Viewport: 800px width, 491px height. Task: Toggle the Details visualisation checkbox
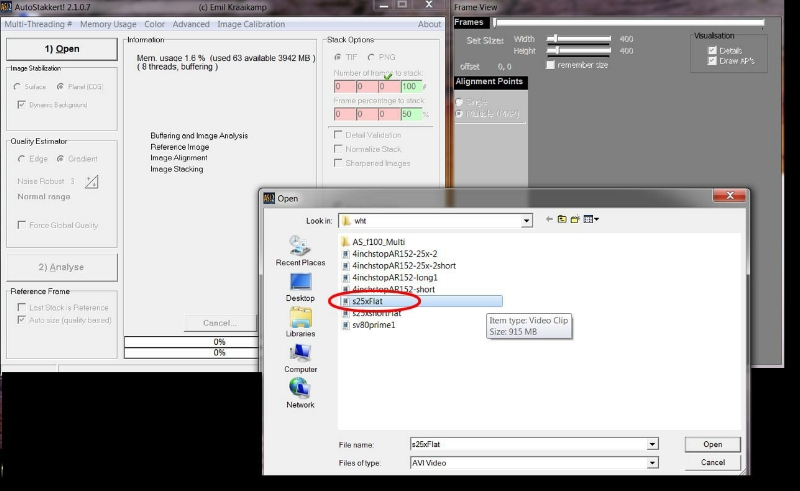coord(711,50)
